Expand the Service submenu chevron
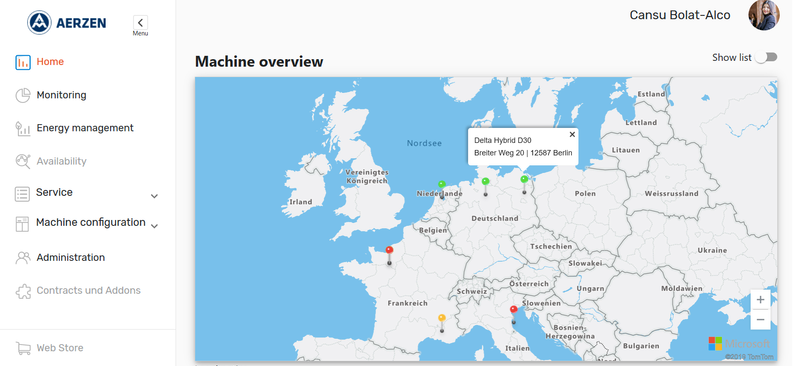The image size is (796, 366). (x=154, y=196)
